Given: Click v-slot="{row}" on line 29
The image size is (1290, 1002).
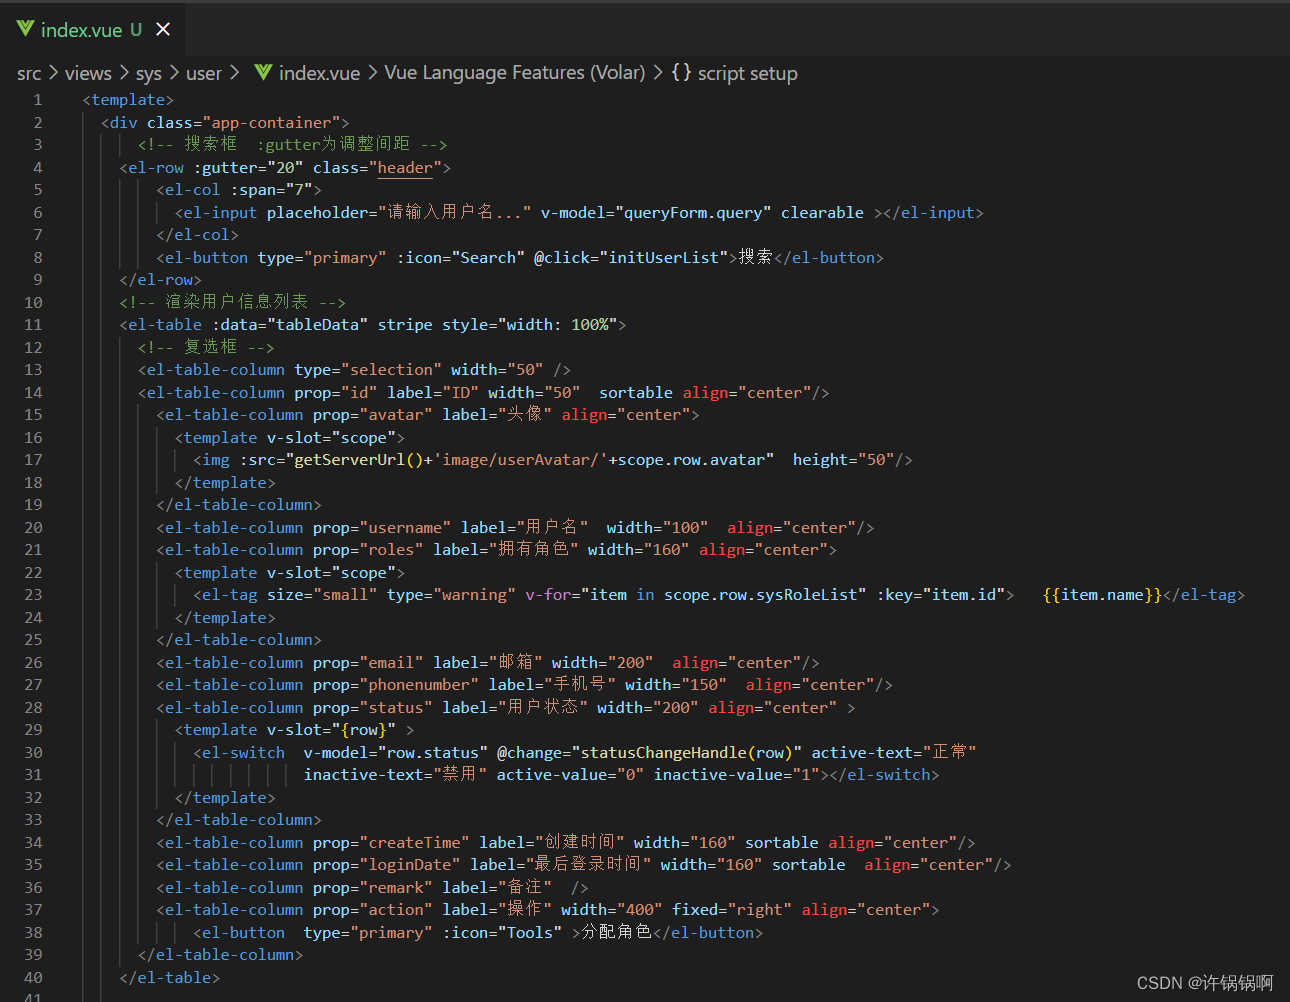Looking at the screenshot, I should tap(331, 730).
